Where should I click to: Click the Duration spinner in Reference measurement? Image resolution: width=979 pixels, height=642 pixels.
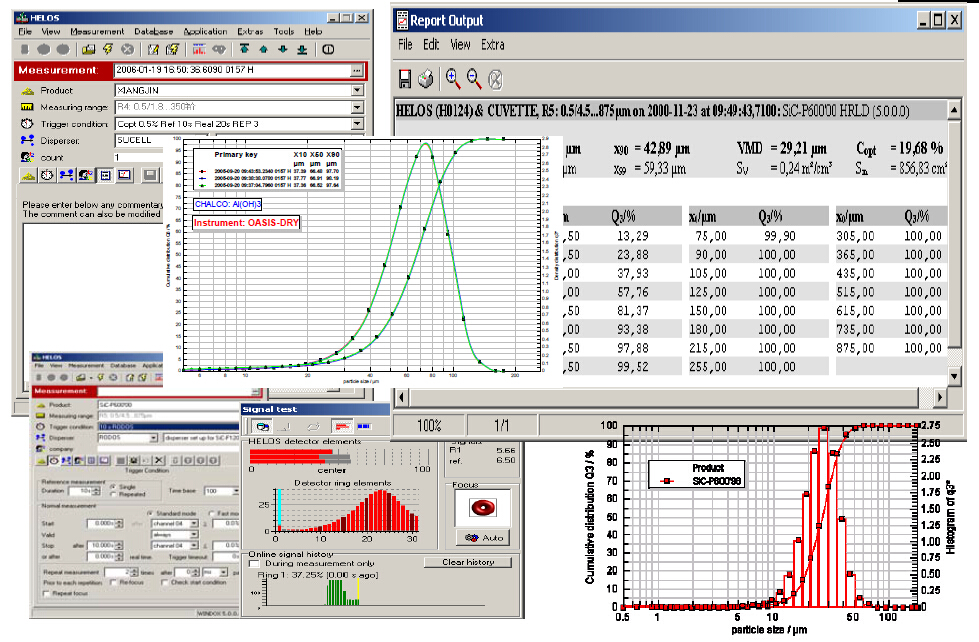click(x=97, y=491)
